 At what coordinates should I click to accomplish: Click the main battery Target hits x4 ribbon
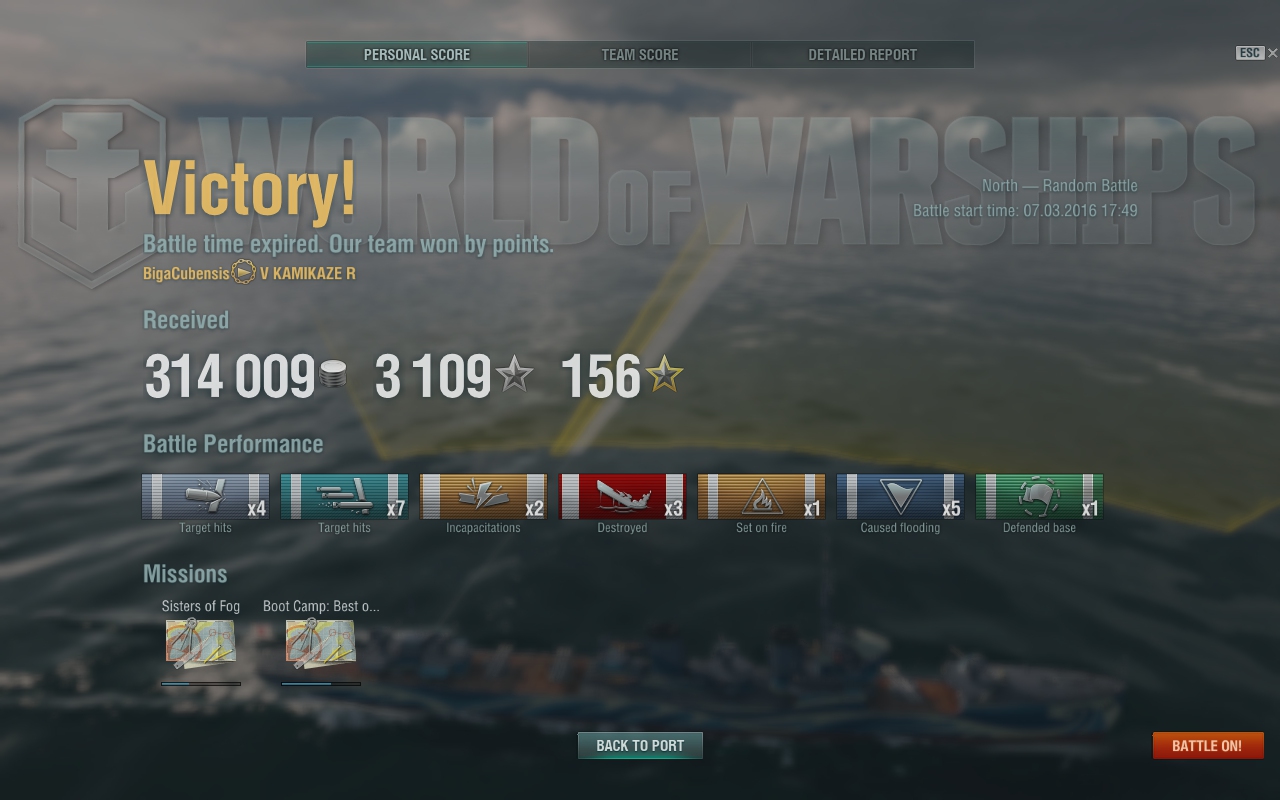tap(205, 496)
